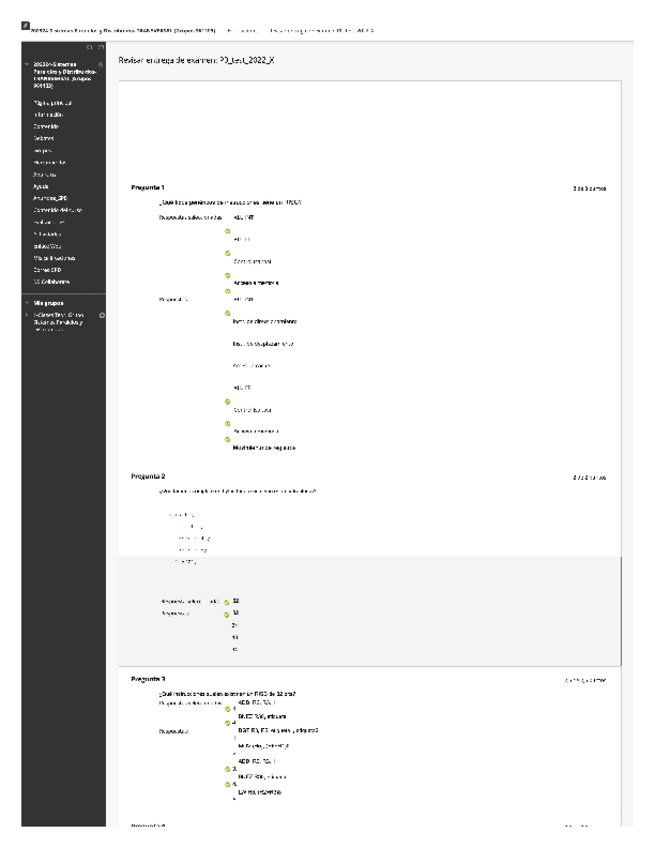Click the 'Movimiento de registro' answer in Pregunta 1
This screenshot has width=655, height=848.
click(x=264, y=448)
